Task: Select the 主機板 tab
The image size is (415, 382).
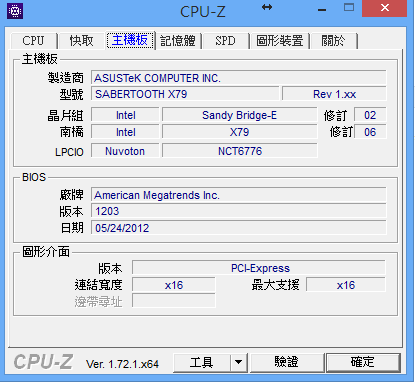Action: click(130, 40)
